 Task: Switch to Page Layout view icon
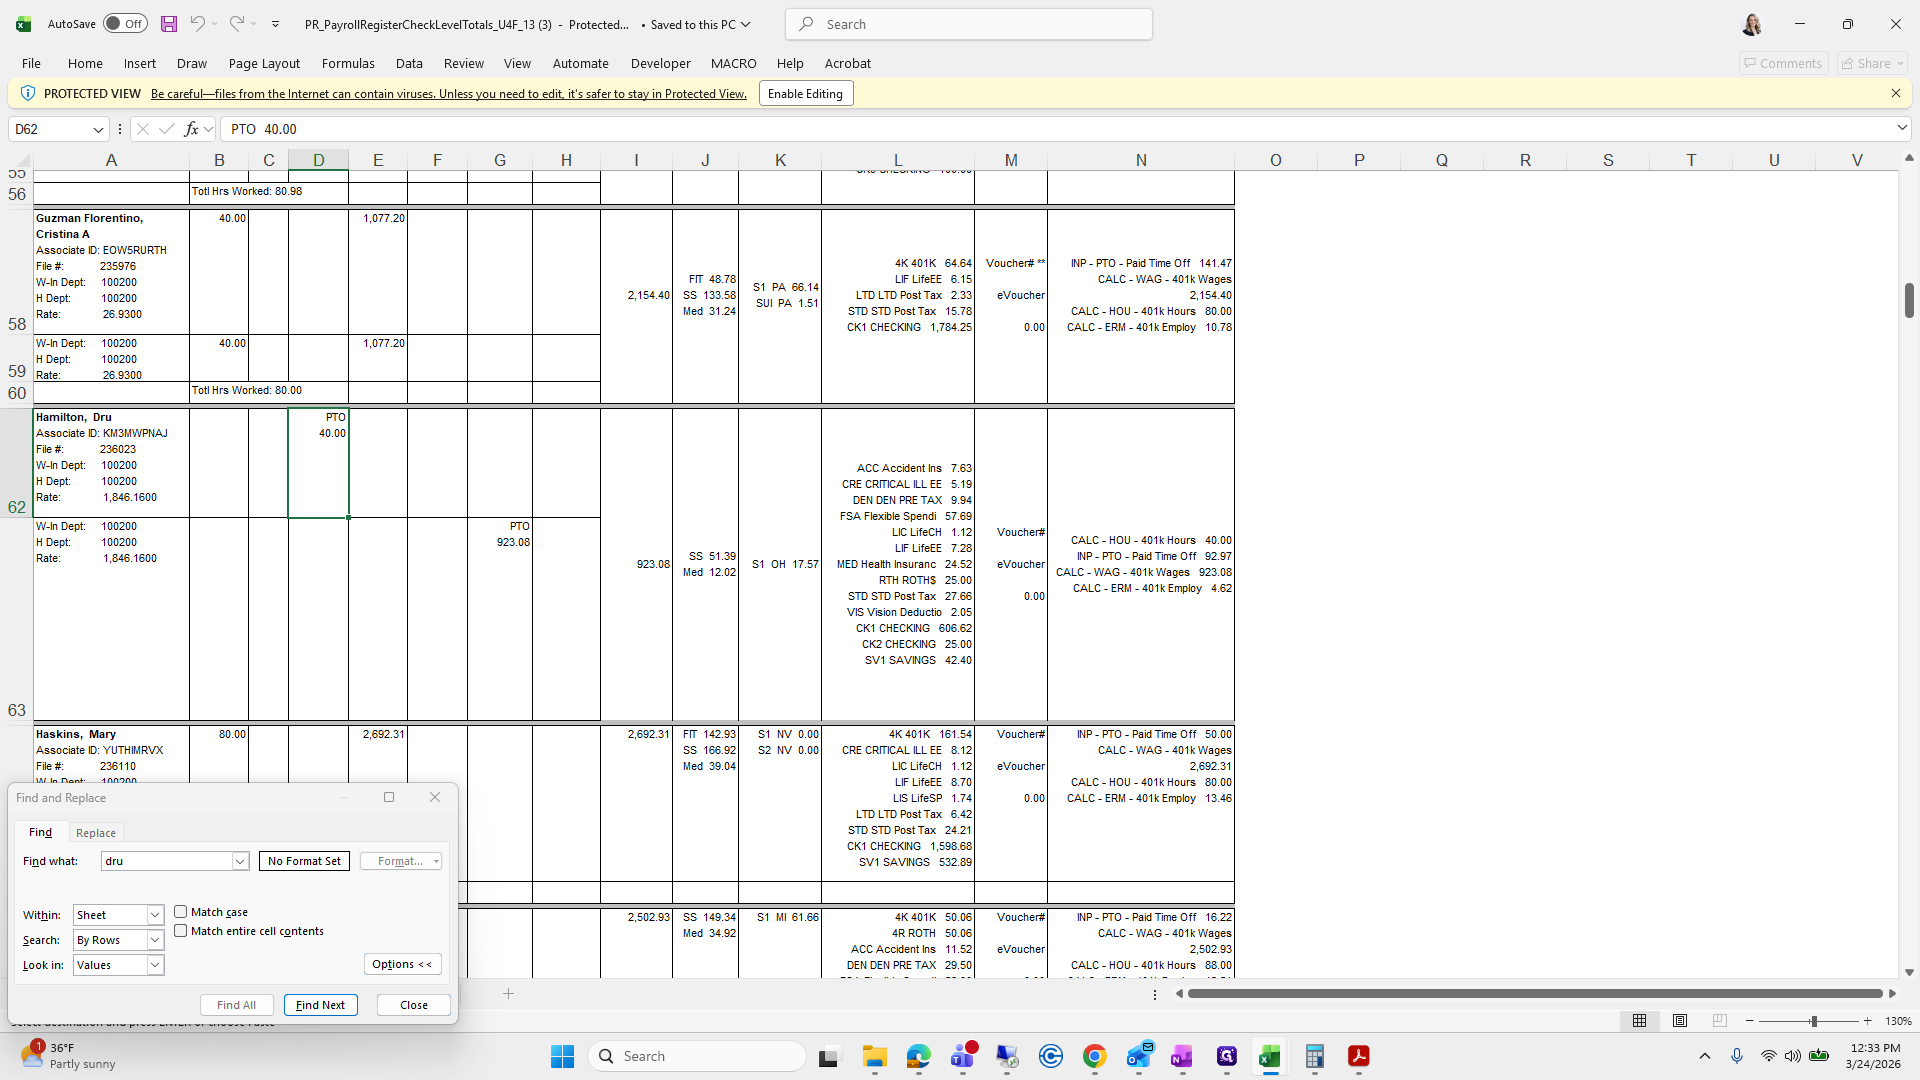pos(1680,1021)
